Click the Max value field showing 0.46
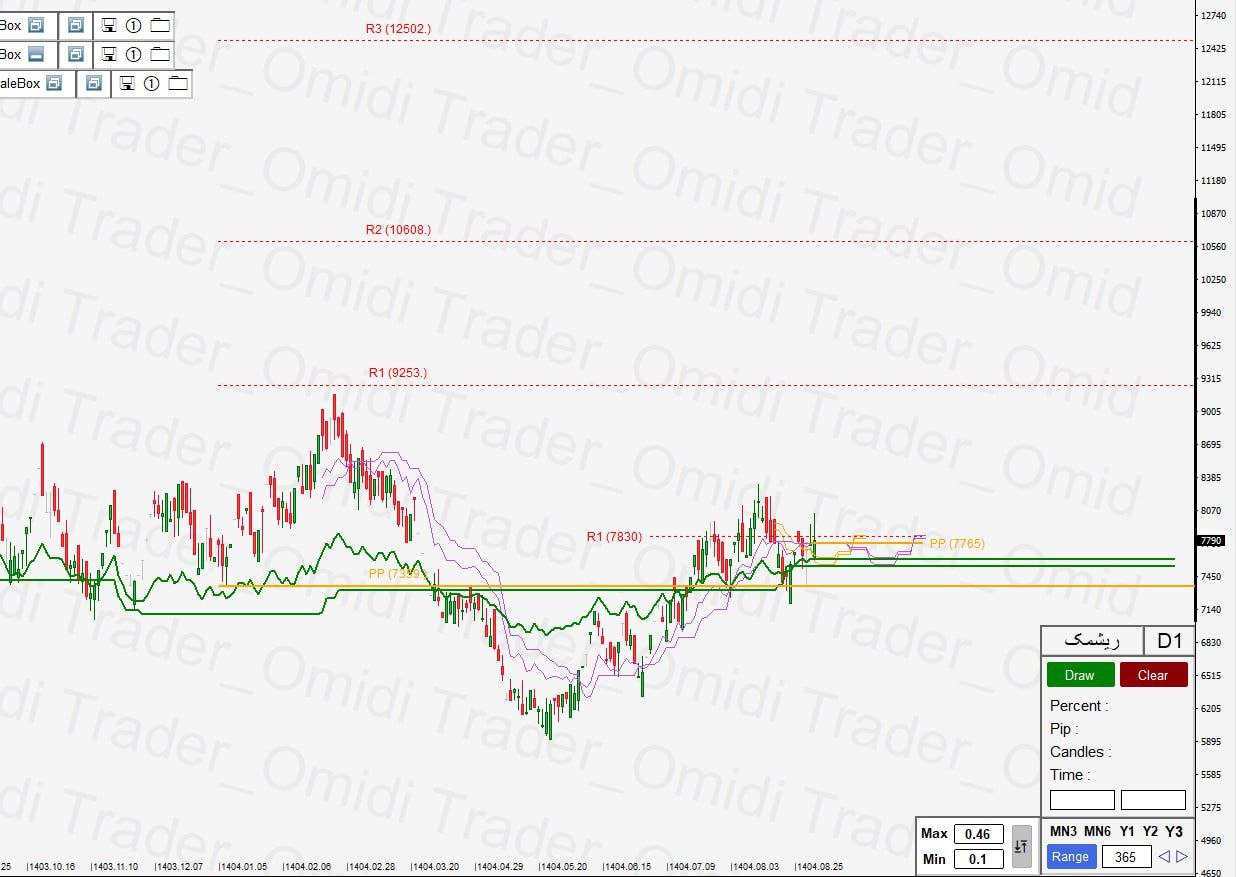Screen dimensions: 1236x877 (977, 834)
